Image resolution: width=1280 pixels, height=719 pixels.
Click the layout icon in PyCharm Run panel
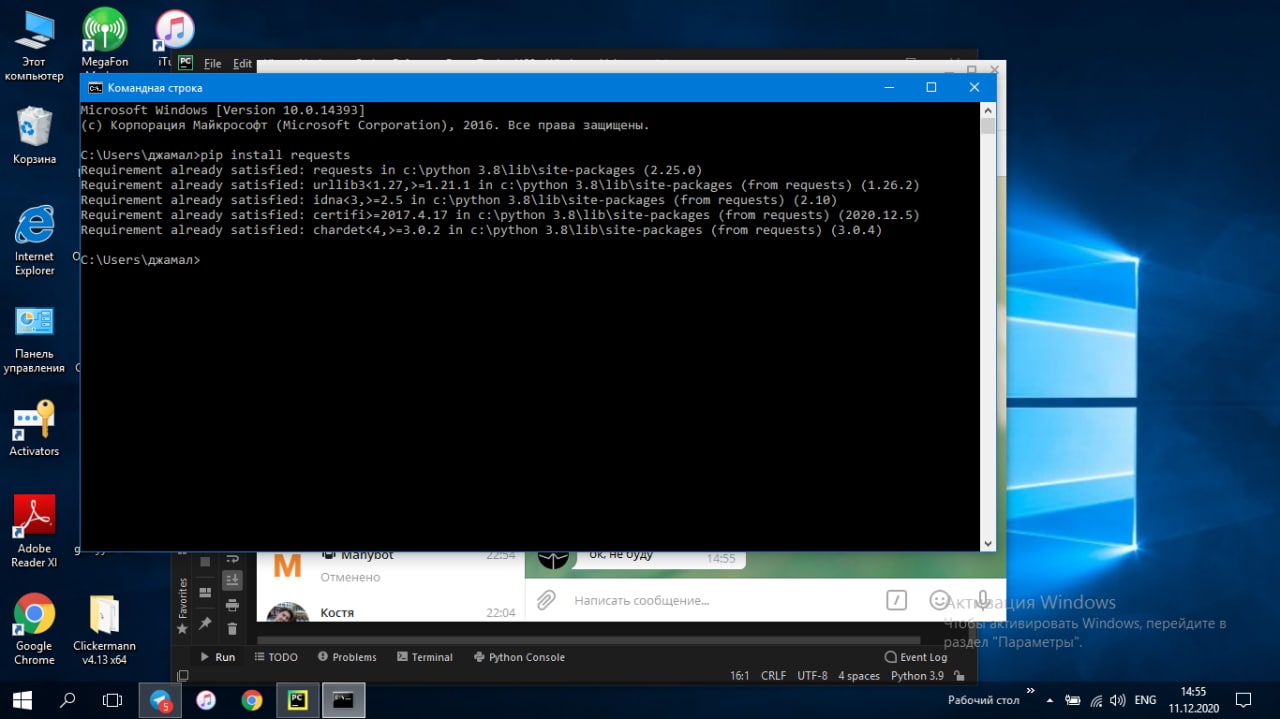pyautogui.click(x=205, y=592)
